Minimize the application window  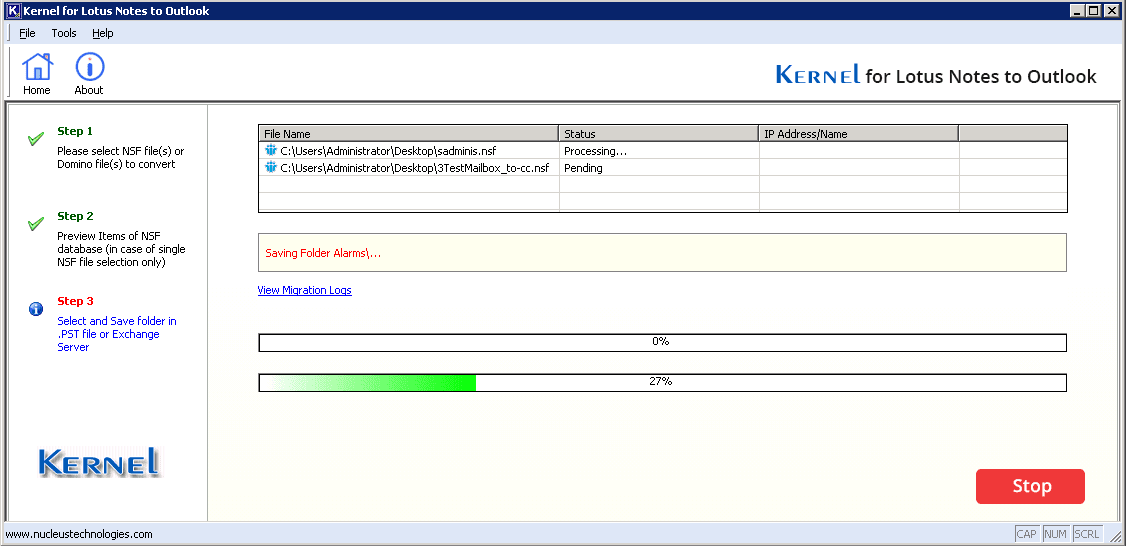[1077, 11]
